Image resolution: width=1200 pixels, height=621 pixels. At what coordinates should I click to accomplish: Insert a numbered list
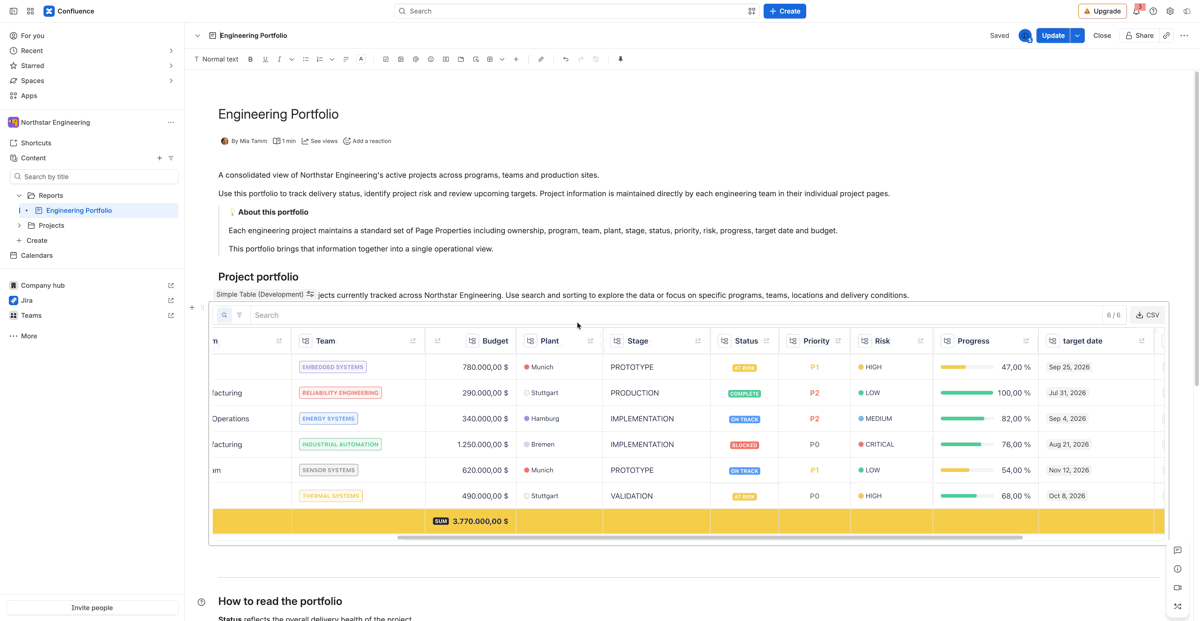pyautogui.click(x=320, y=59)
